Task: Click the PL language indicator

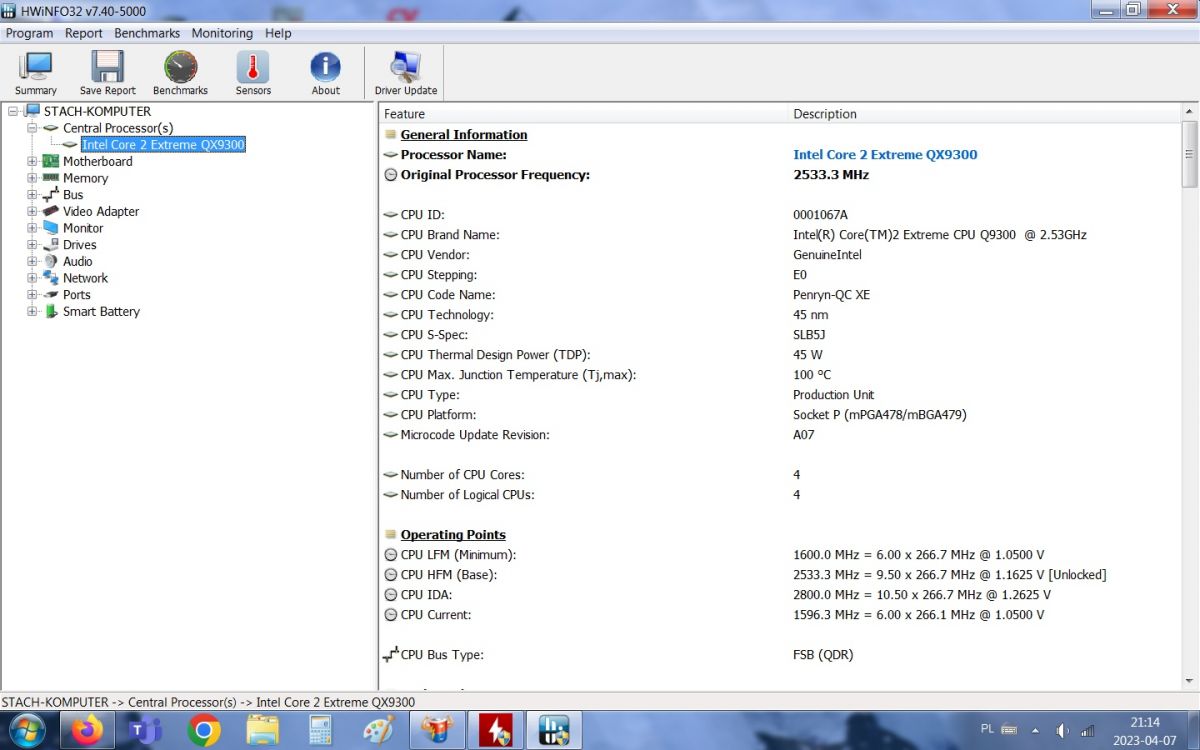Action: [x=987, y=730]
